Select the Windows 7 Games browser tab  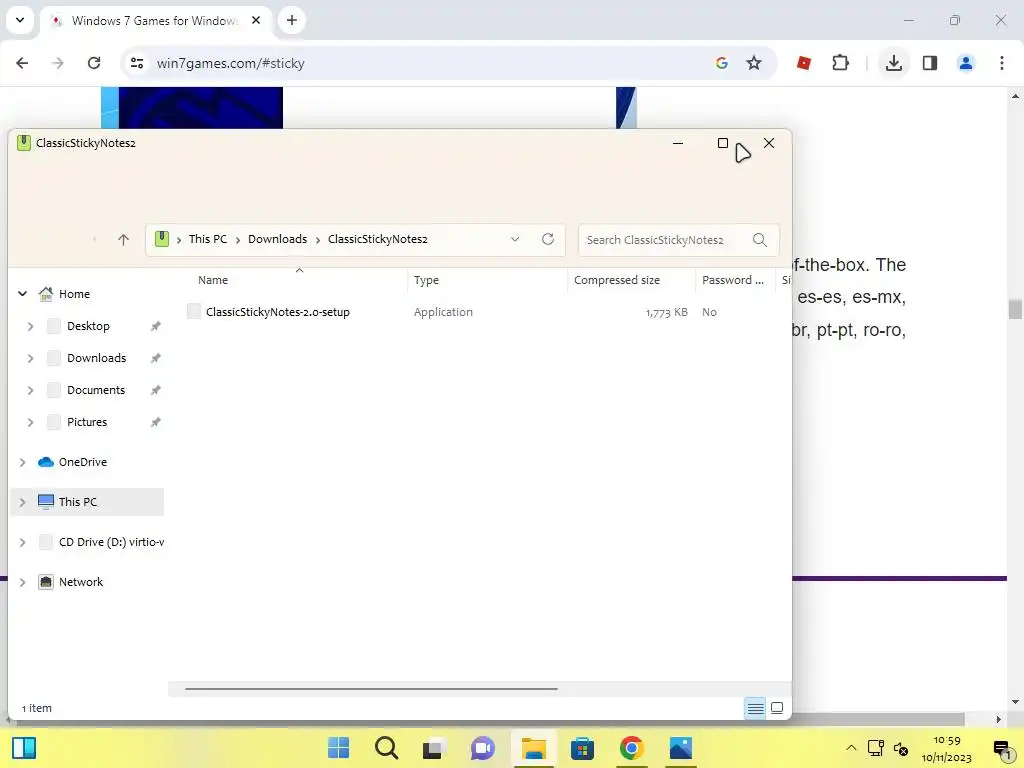coord(153,21)
